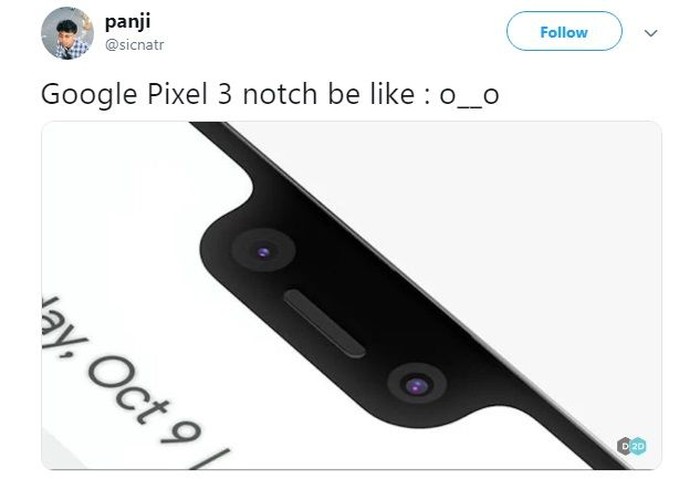Screen dimensions: 700x479
Task: Click the purple reflection inside lower camera
Action: click(417, 386)
